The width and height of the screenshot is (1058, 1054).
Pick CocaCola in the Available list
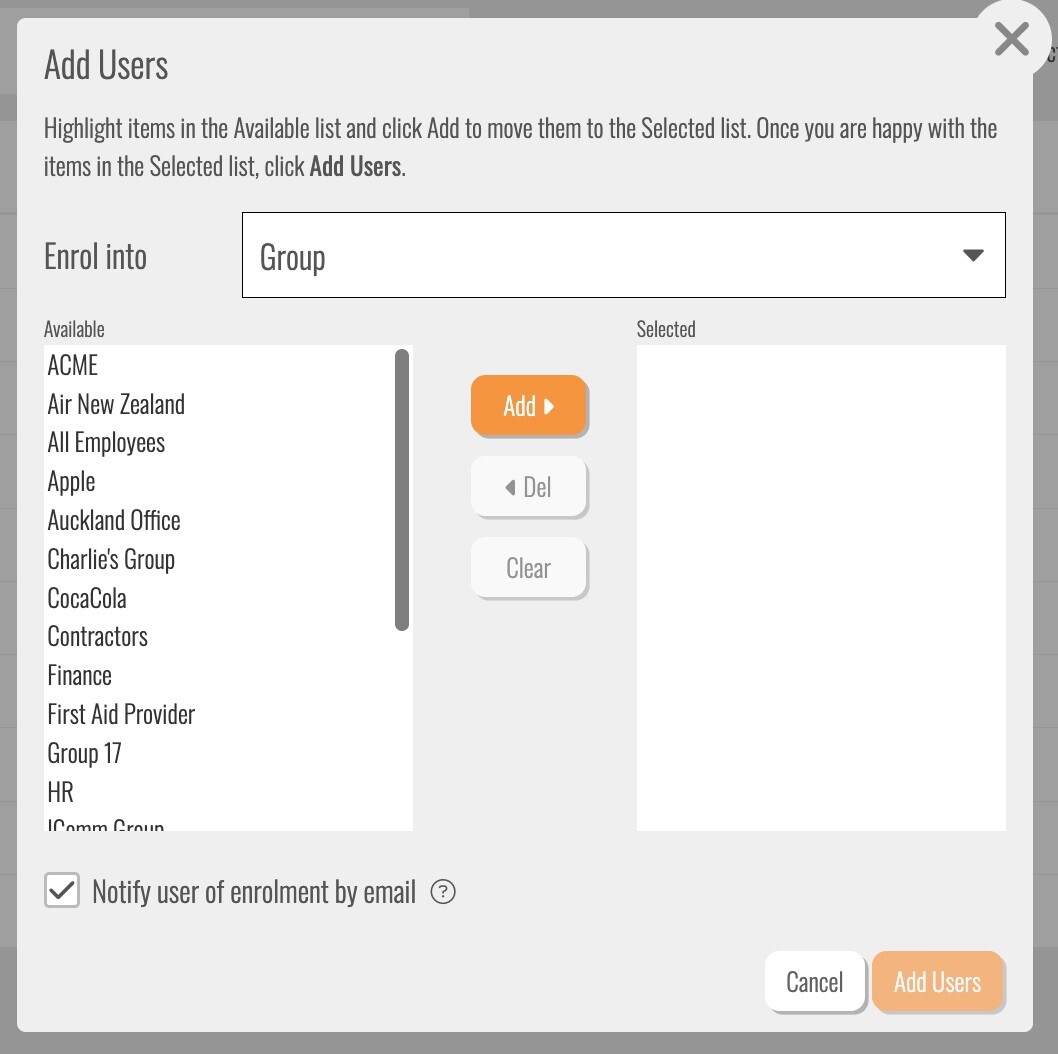87,599
